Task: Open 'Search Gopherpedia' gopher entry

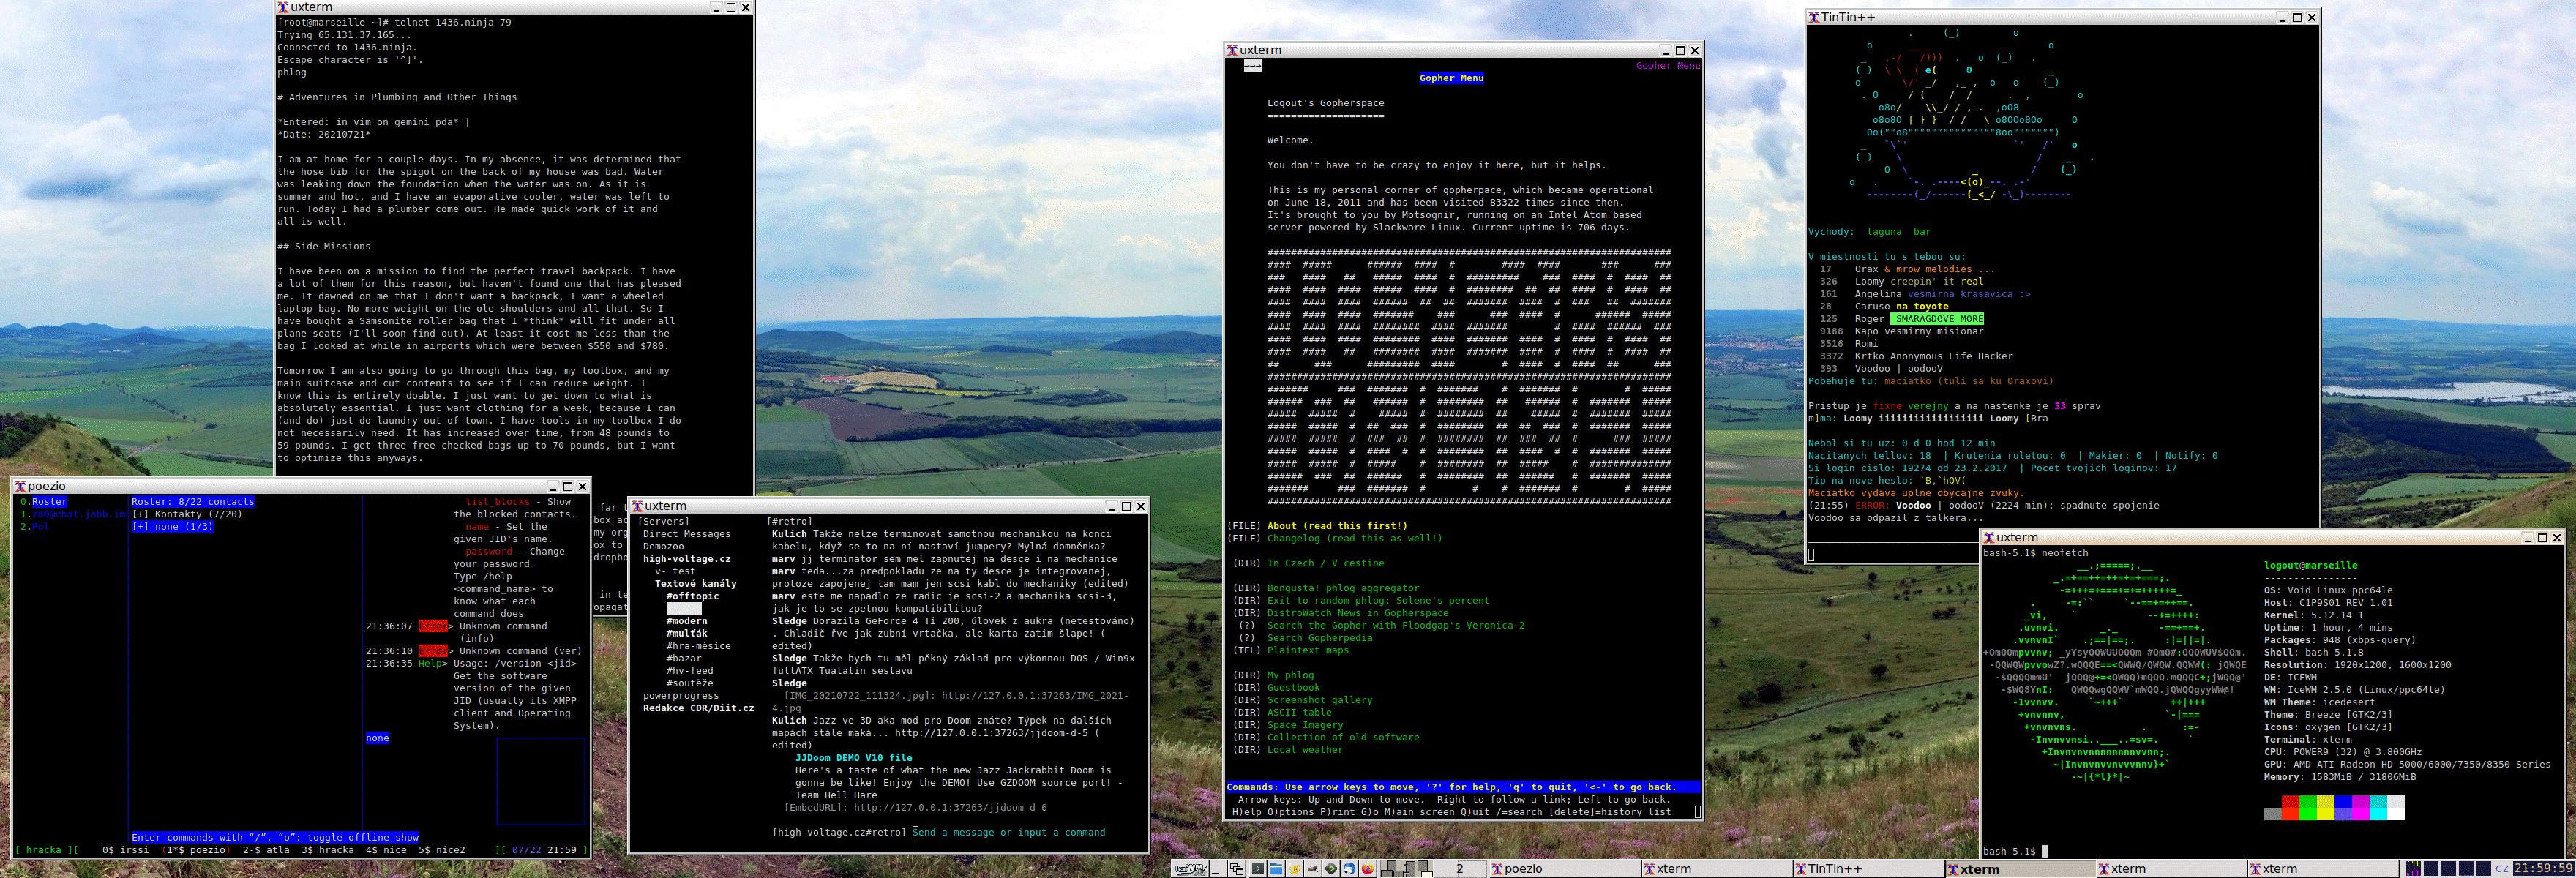Action: [x=1320, y=638]
